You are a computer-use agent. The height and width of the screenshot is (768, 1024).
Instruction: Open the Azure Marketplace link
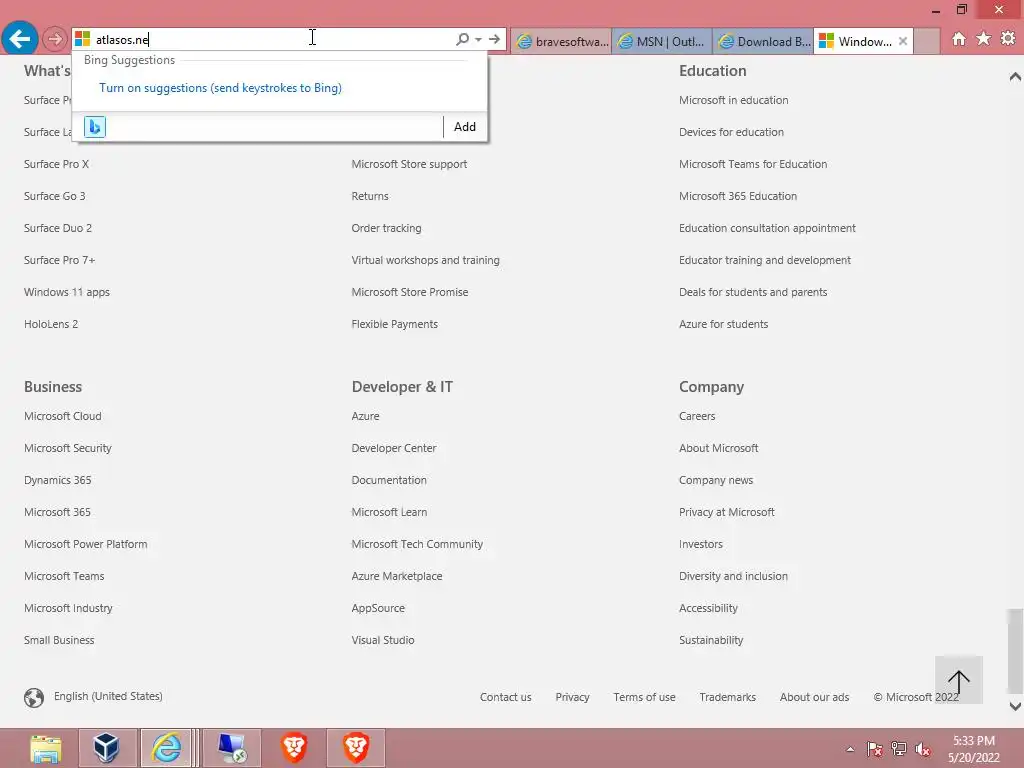tap(396, 576)
